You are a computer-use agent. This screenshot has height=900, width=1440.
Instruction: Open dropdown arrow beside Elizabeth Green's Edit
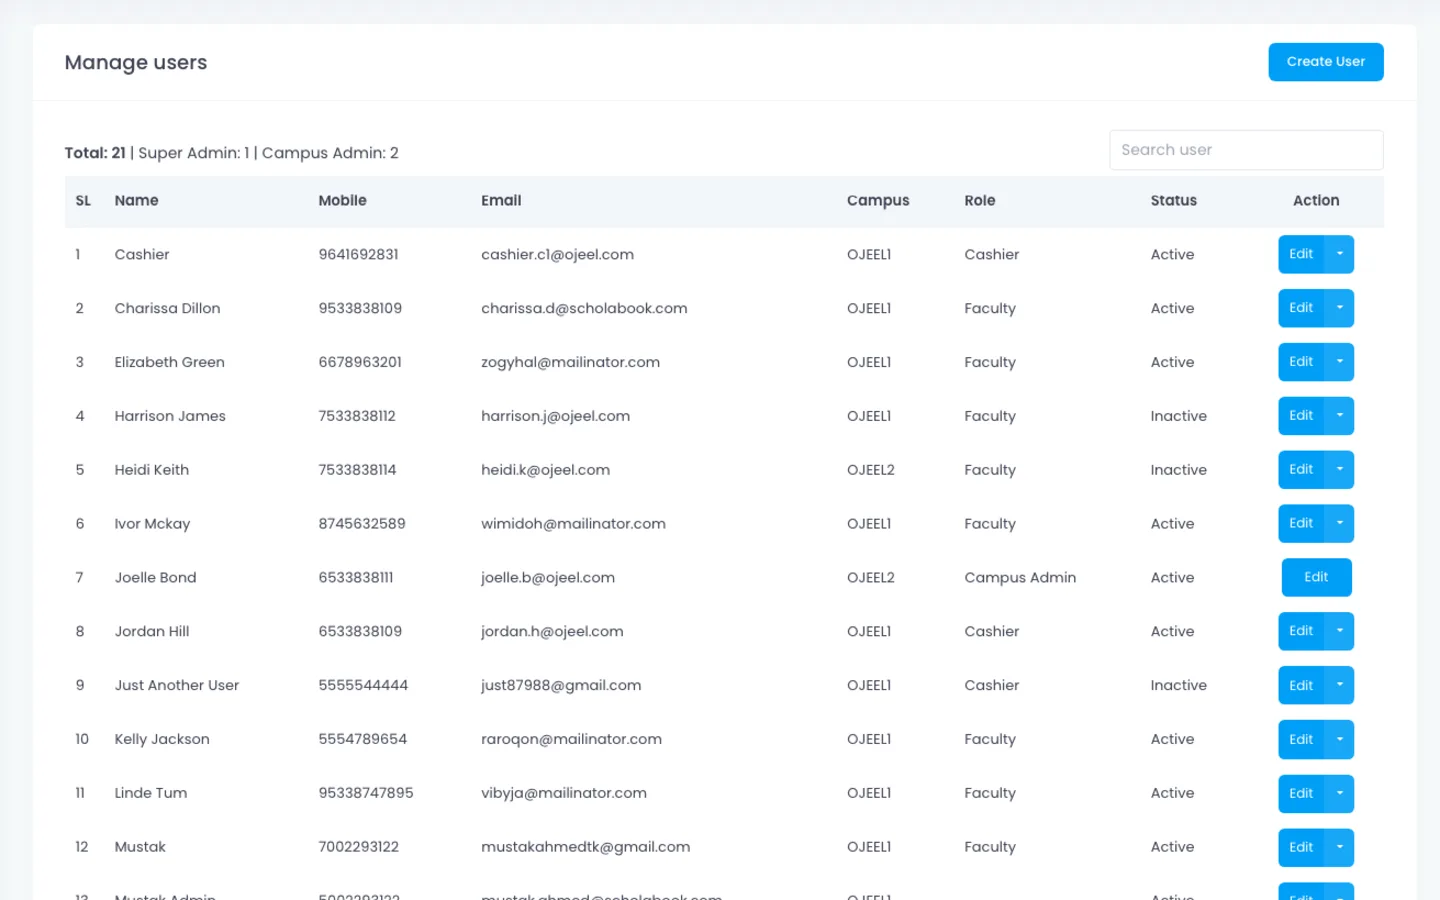(1340, 362)
